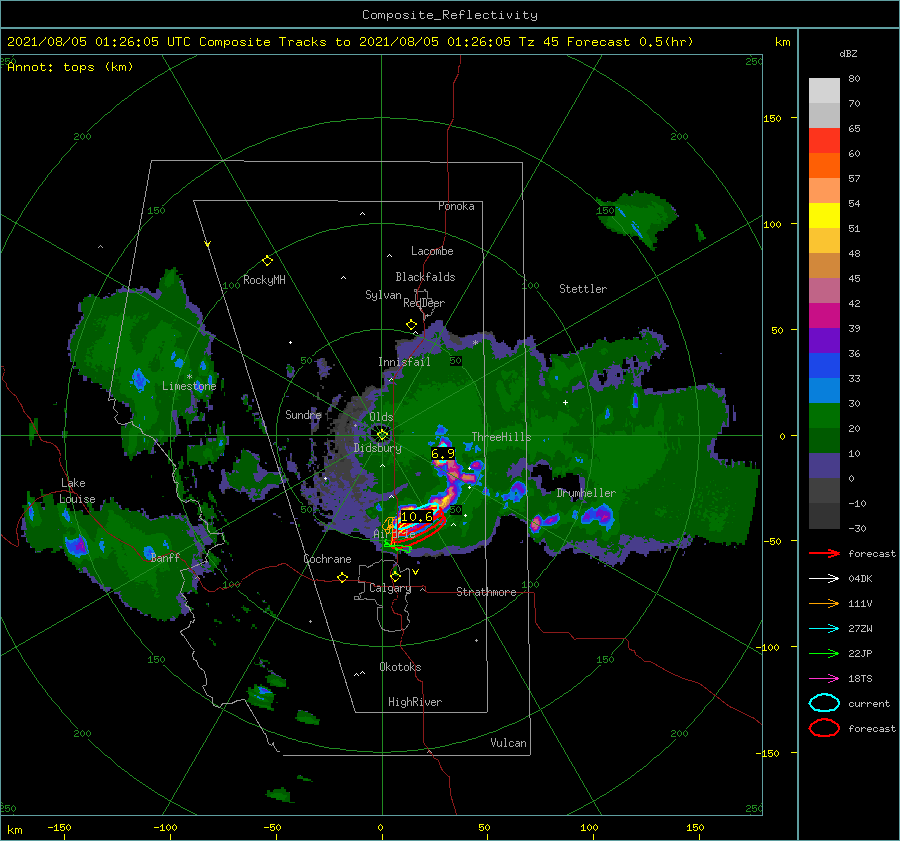Pick the yellow 54–51 dBZ swatch
This screenshot has height=841, width=900.
tap(824, 216)
